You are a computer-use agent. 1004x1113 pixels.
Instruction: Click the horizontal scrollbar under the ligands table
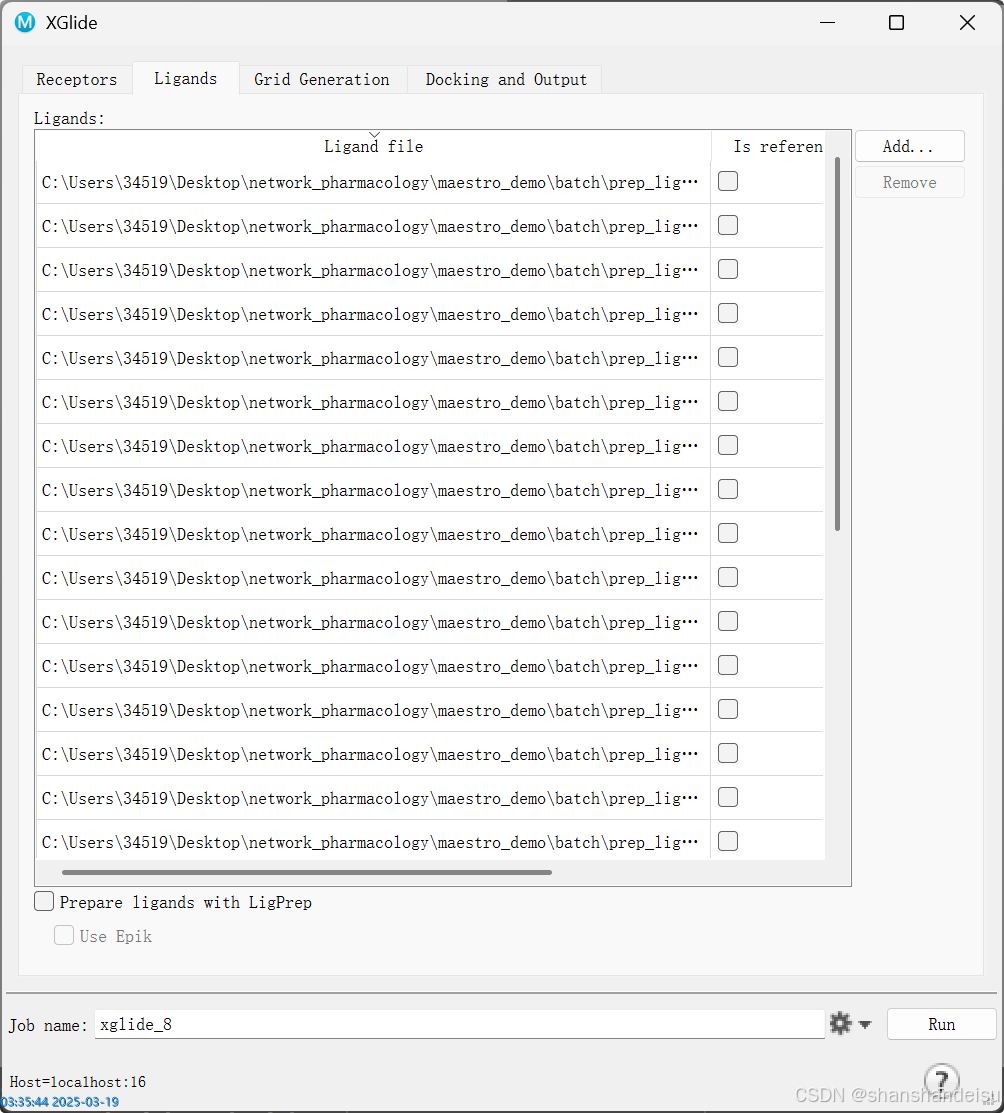click(307, 872)
